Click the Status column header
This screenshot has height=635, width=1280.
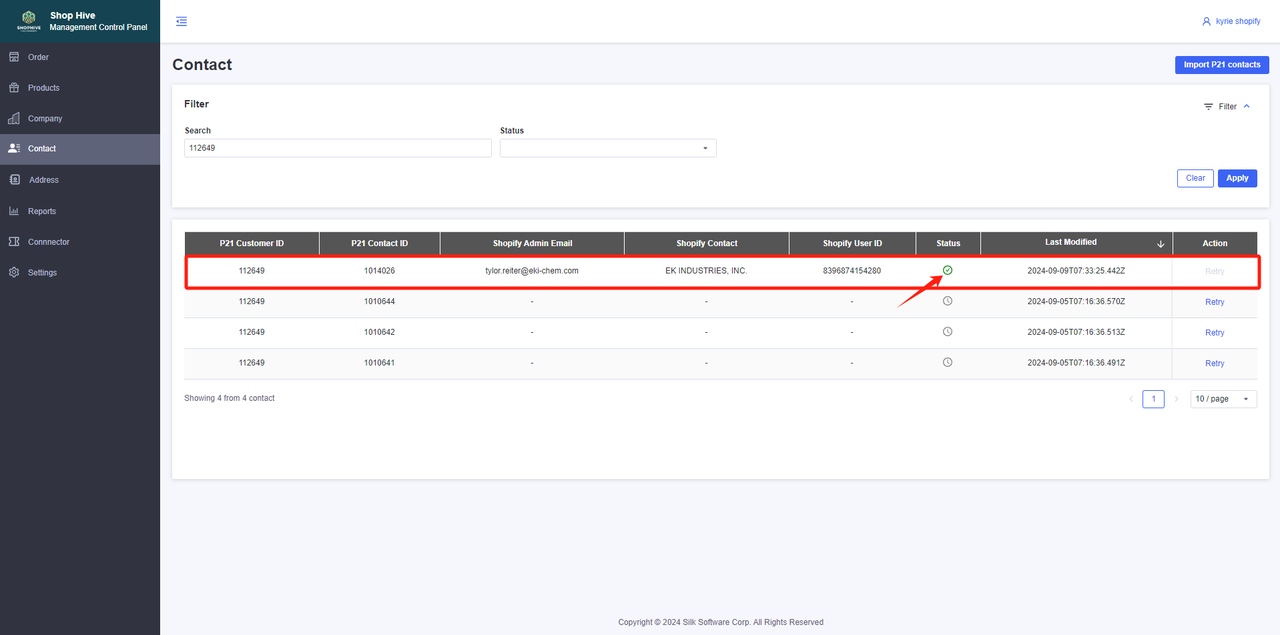click(x=948, y=243)
